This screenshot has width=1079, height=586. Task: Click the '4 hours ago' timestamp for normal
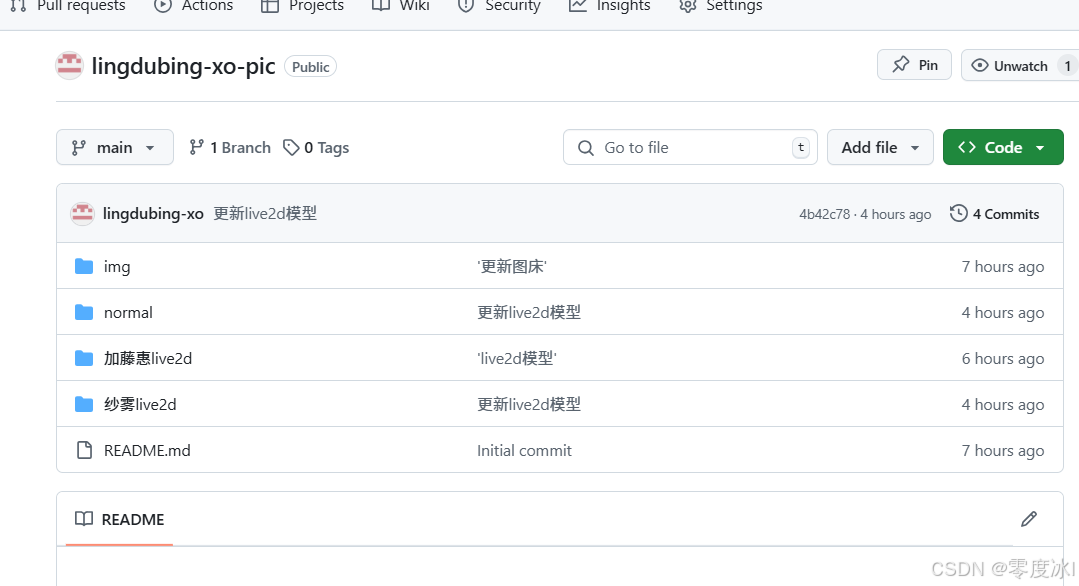tap(1003, 313)
